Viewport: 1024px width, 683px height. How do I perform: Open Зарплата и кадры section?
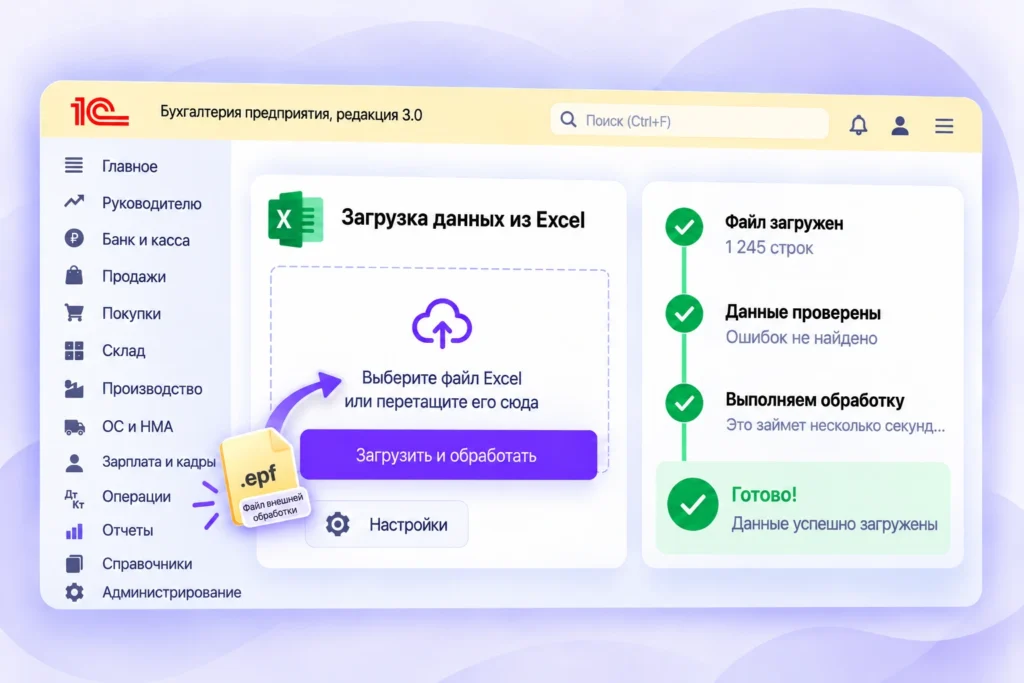click(159, 462)
